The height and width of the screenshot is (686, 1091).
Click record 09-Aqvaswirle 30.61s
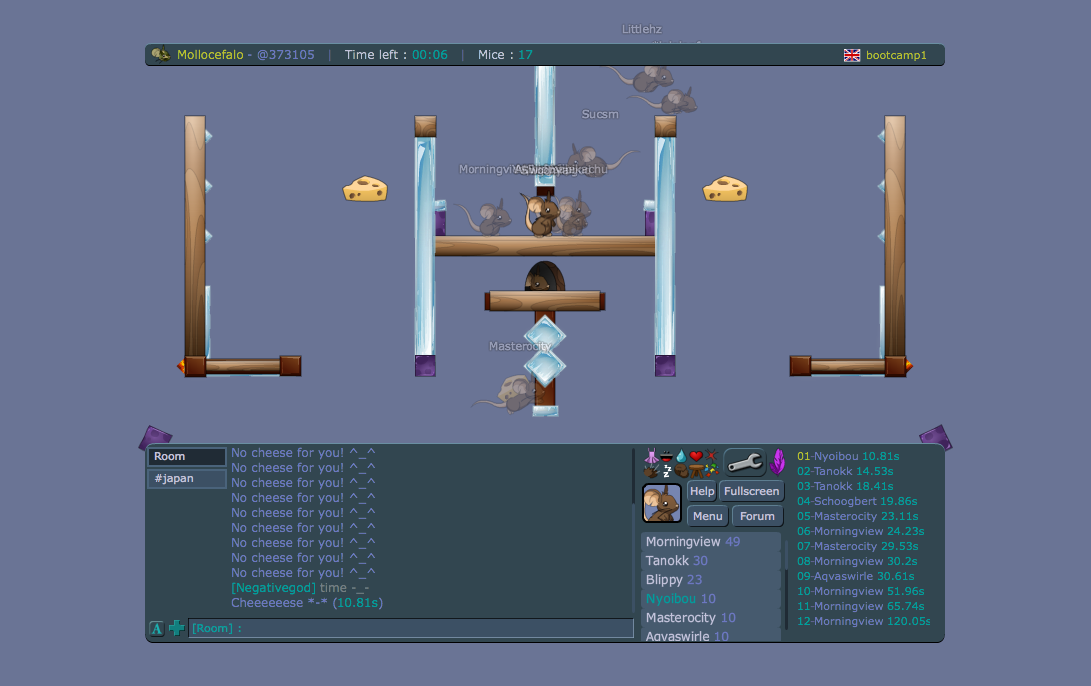[x=856, y=576]
